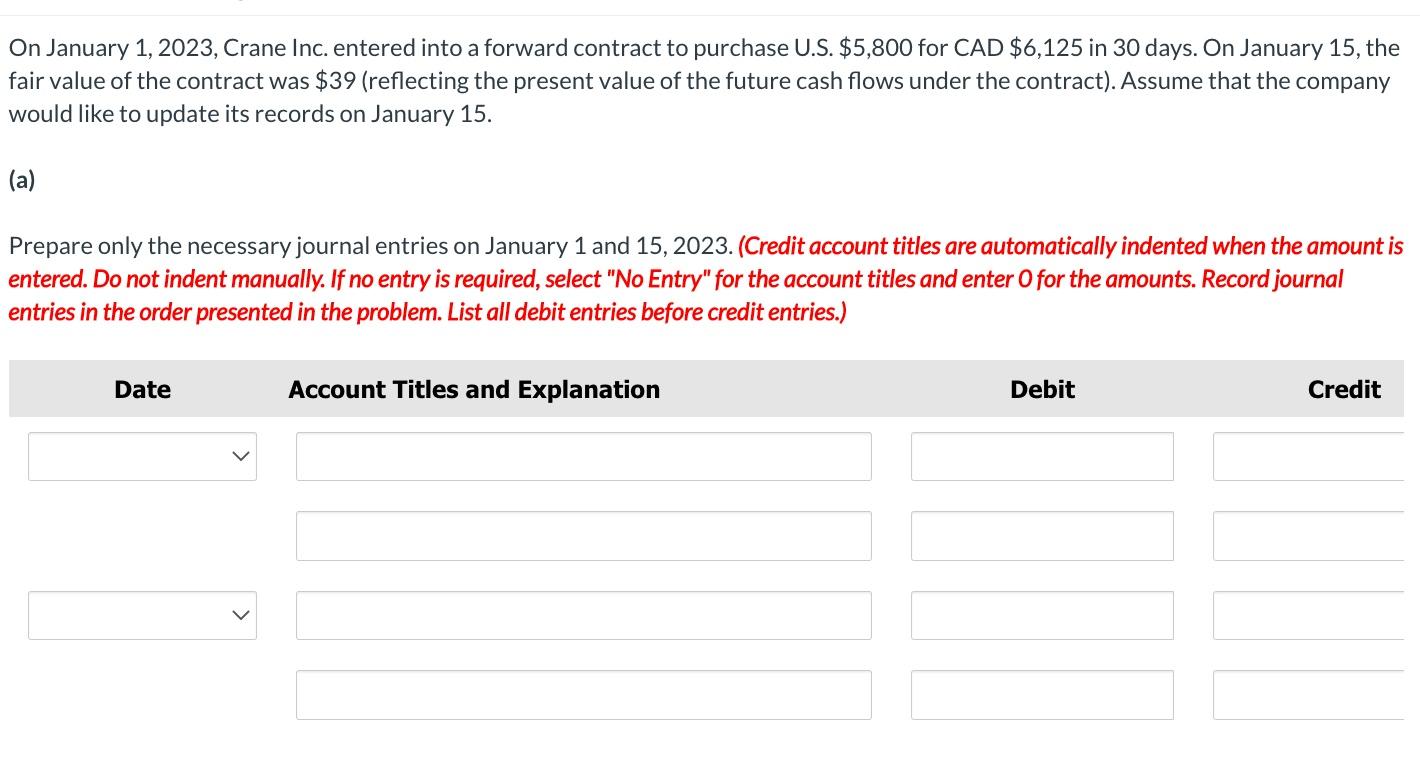Click the red italic instruction text

coord(706,278)
